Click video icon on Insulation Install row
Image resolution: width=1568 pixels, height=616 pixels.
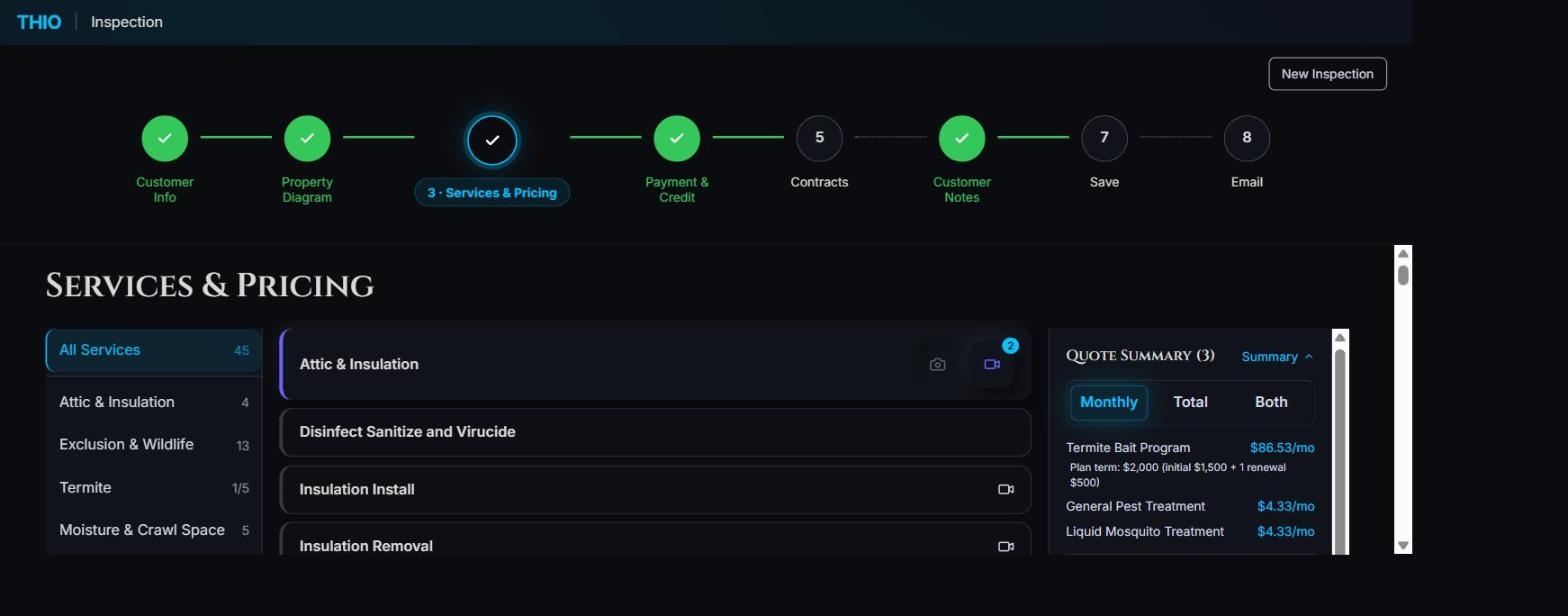(x=1006, y=490)
